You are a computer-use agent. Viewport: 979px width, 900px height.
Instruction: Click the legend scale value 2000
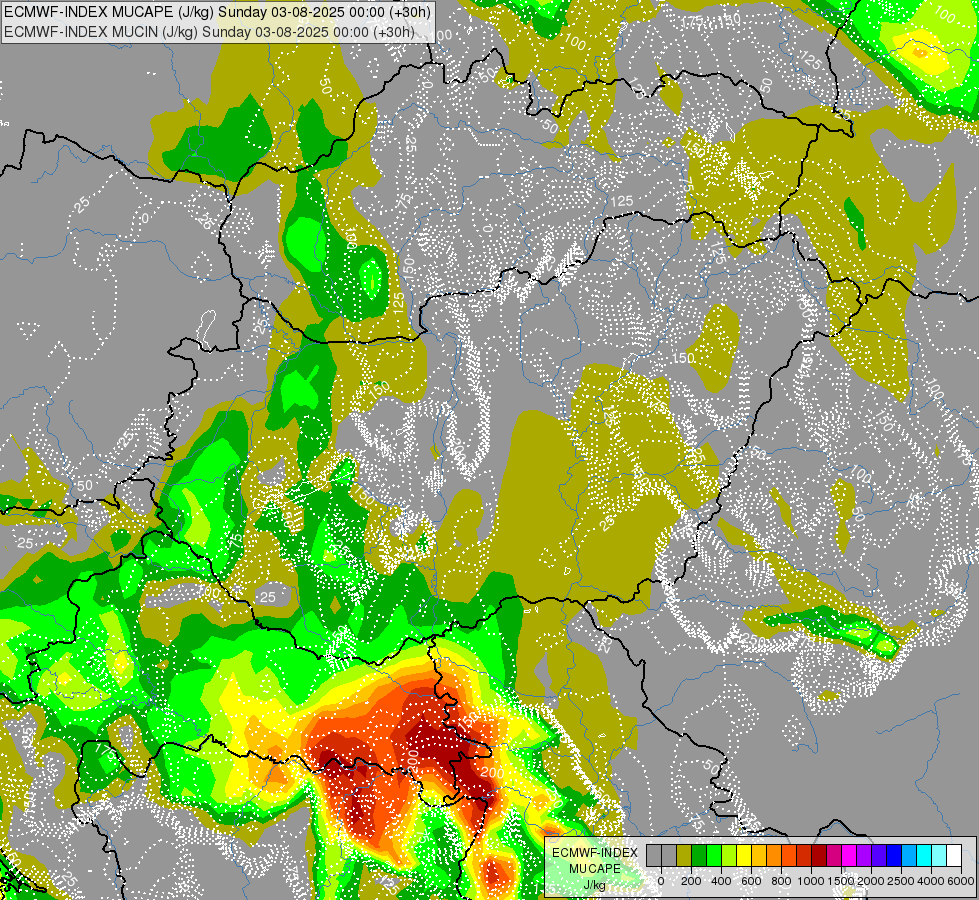tap(871, 881)
